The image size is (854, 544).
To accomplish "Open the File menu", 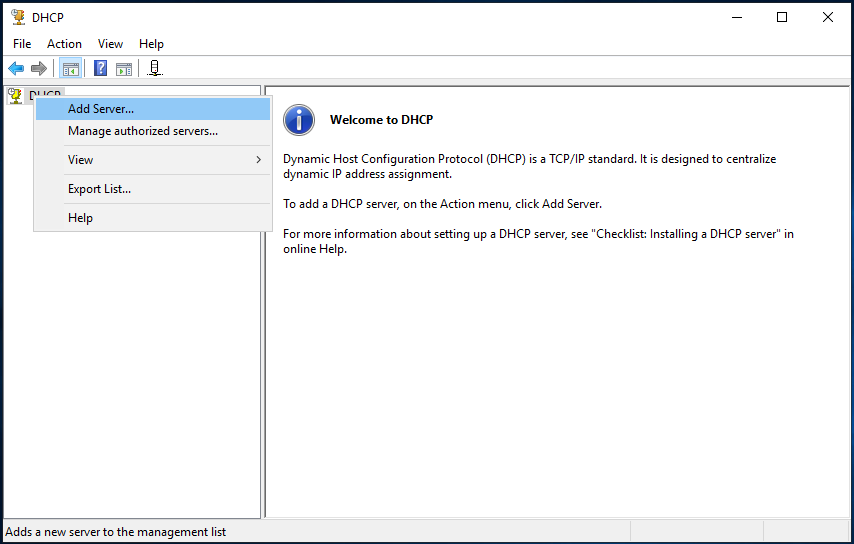I will point(22,44).
